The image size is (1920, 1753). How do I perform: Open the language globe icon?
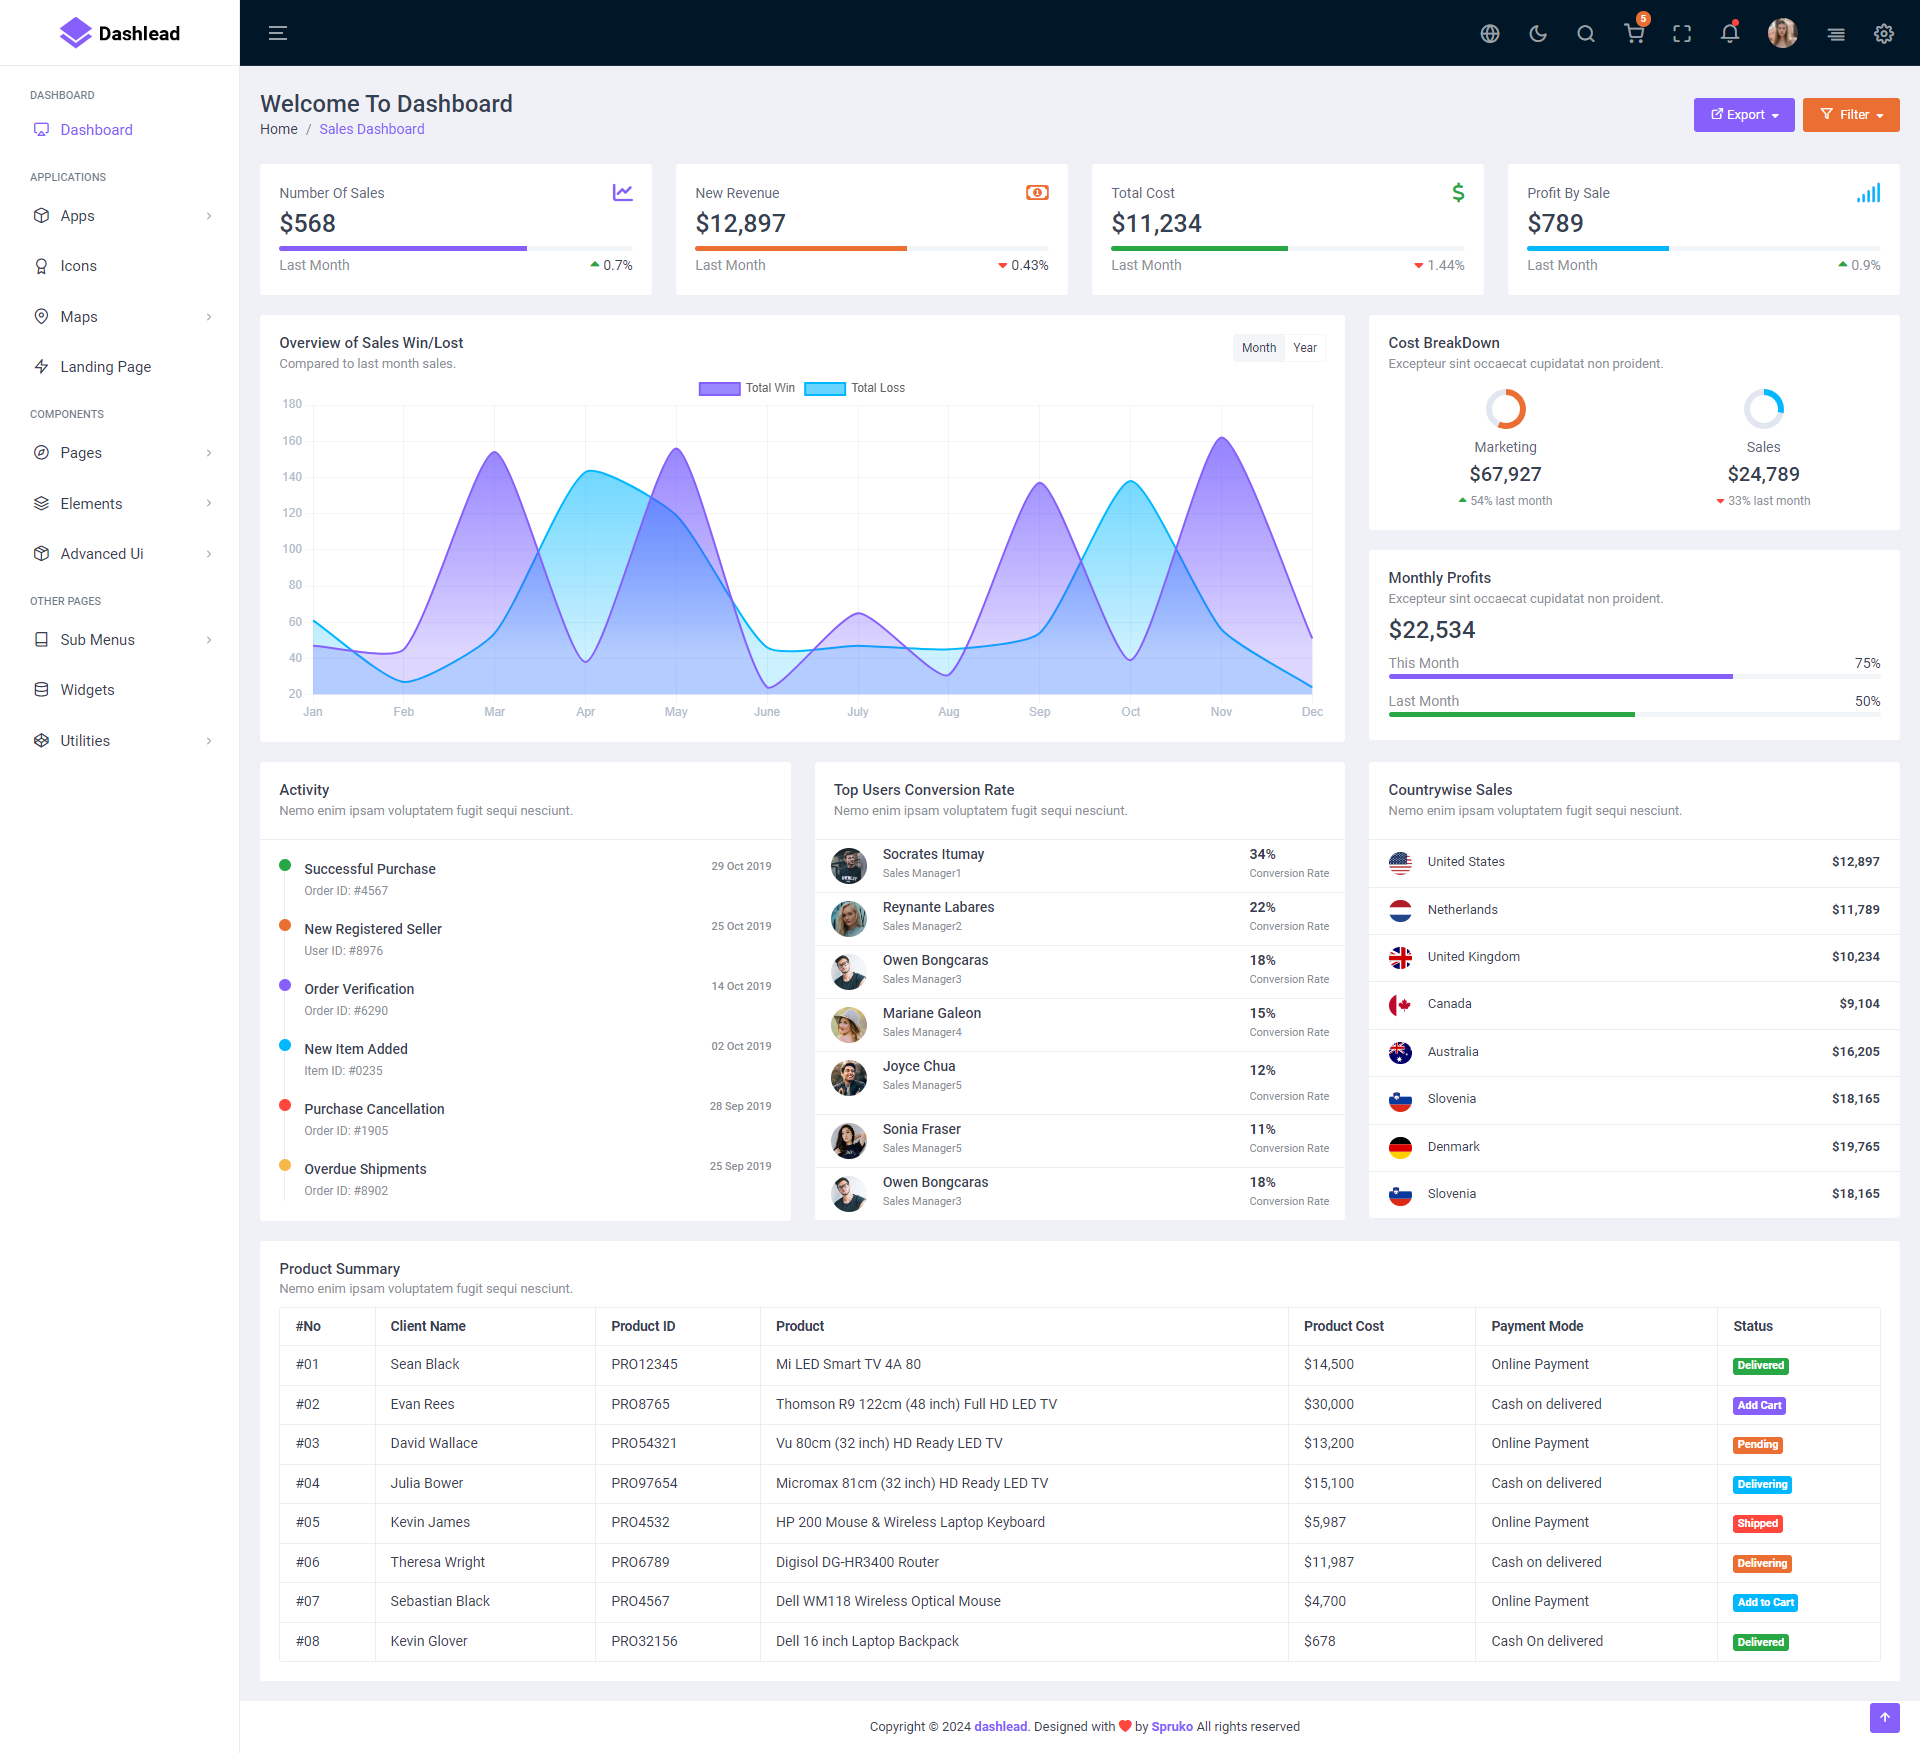[x=1490, y=34]
